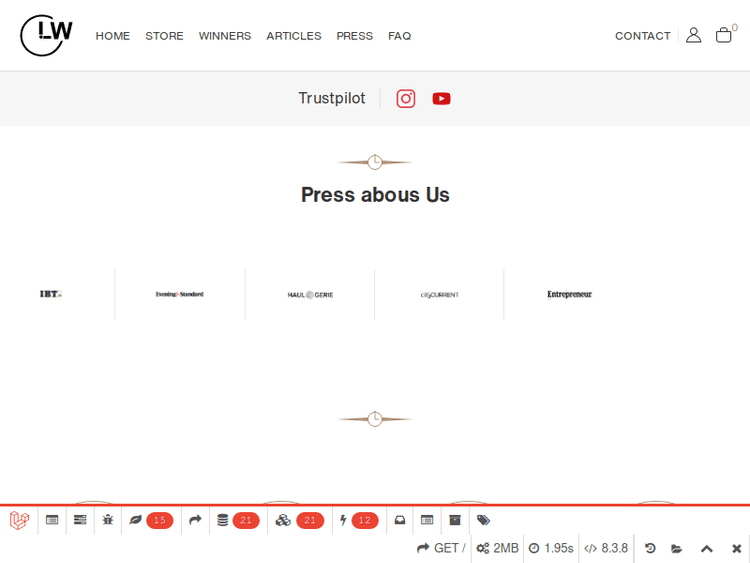Open the debugbar Route arrow tab

tap(195, 520)
